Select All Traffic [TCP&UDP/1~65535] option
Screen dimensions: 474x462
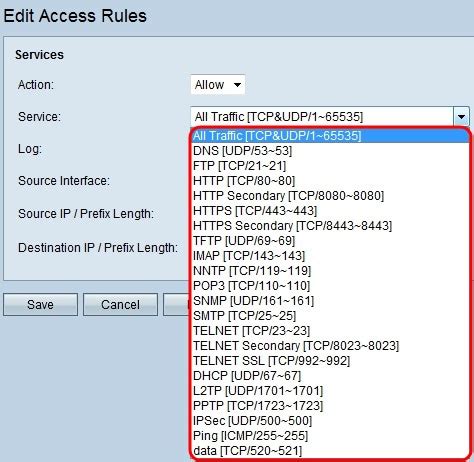(x=331, y=136)
